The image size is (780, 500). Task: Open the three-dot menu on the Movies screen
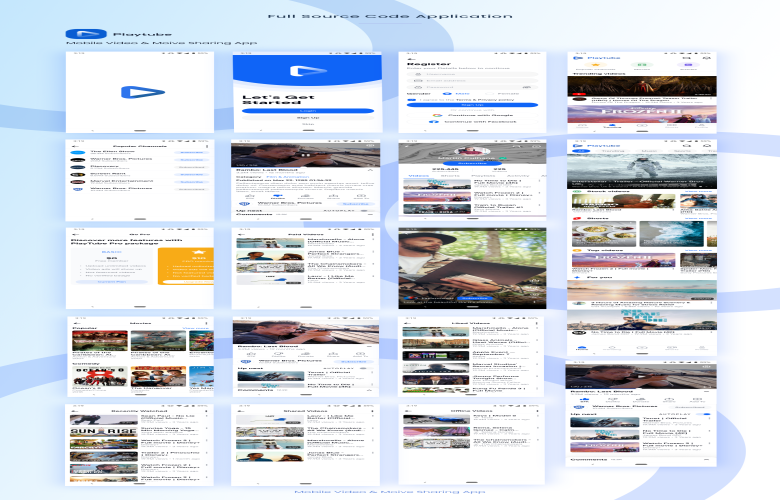pyautogui.click(x=207, y=323)
